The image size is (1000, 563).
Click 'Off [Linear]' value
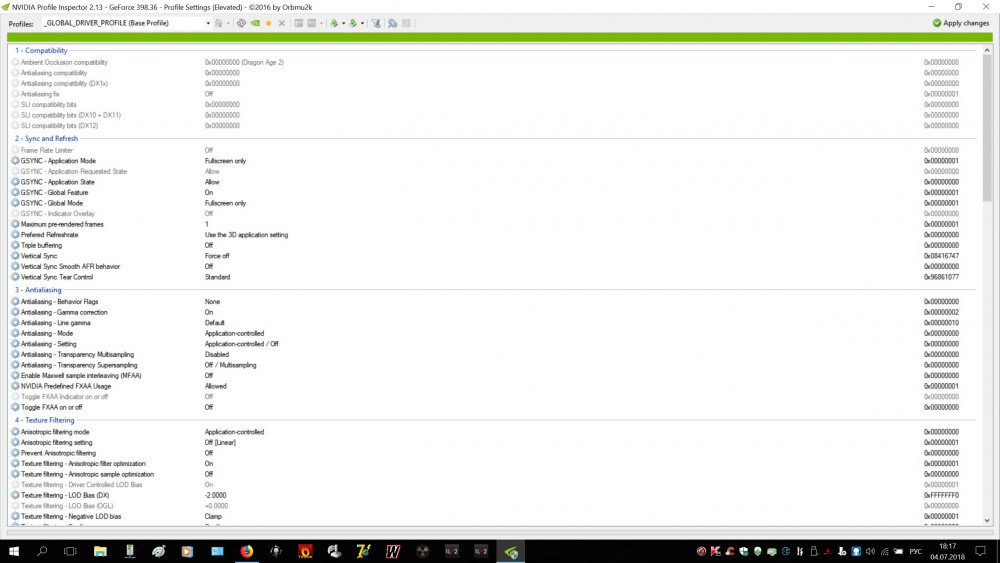pos(220,442)
